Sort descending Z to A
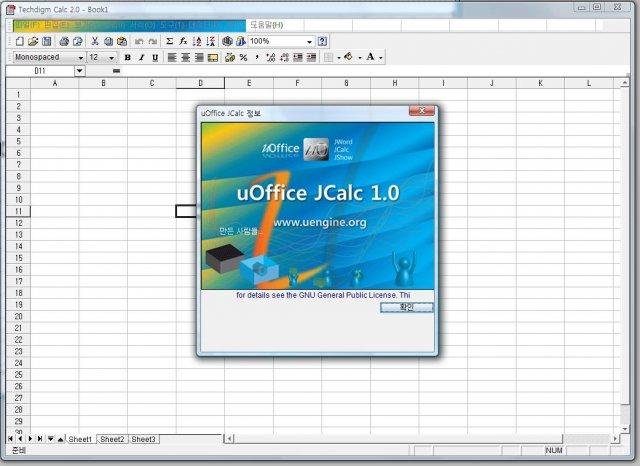640x466 pixels. tap(211, 41)
